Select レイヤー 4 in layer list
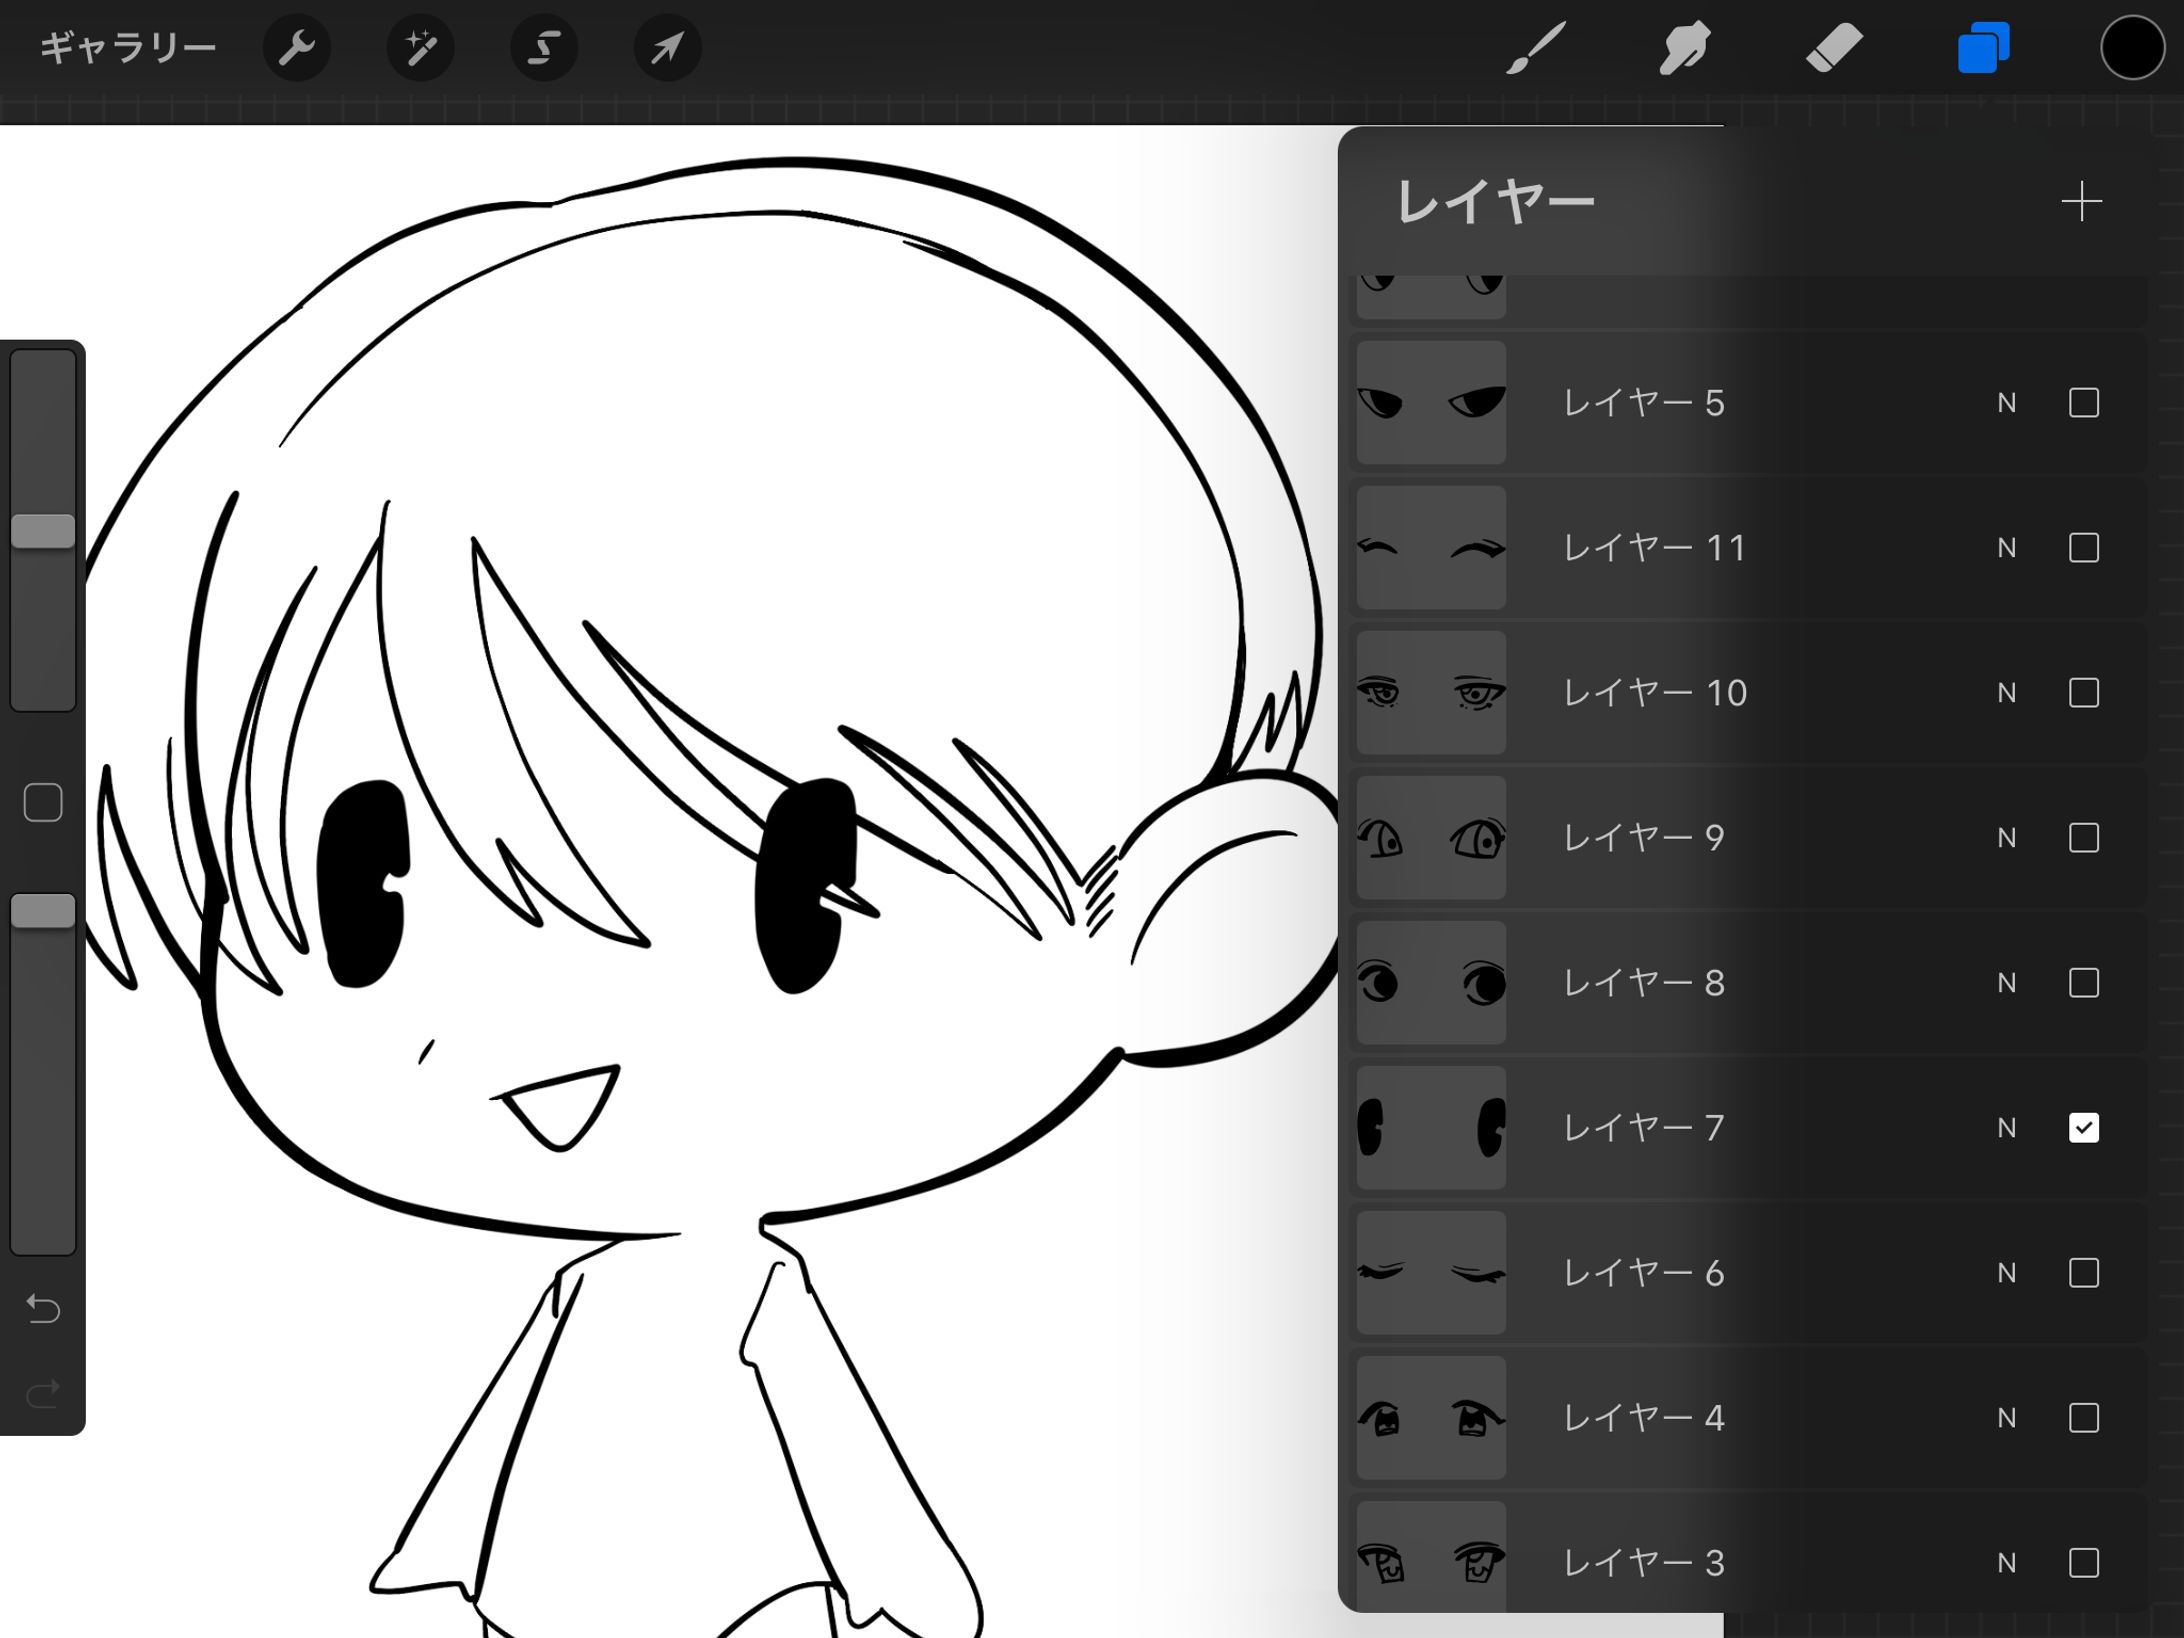Image resolution: width=2184 pixels, height=1638 pixels. click(1700, 1418)
